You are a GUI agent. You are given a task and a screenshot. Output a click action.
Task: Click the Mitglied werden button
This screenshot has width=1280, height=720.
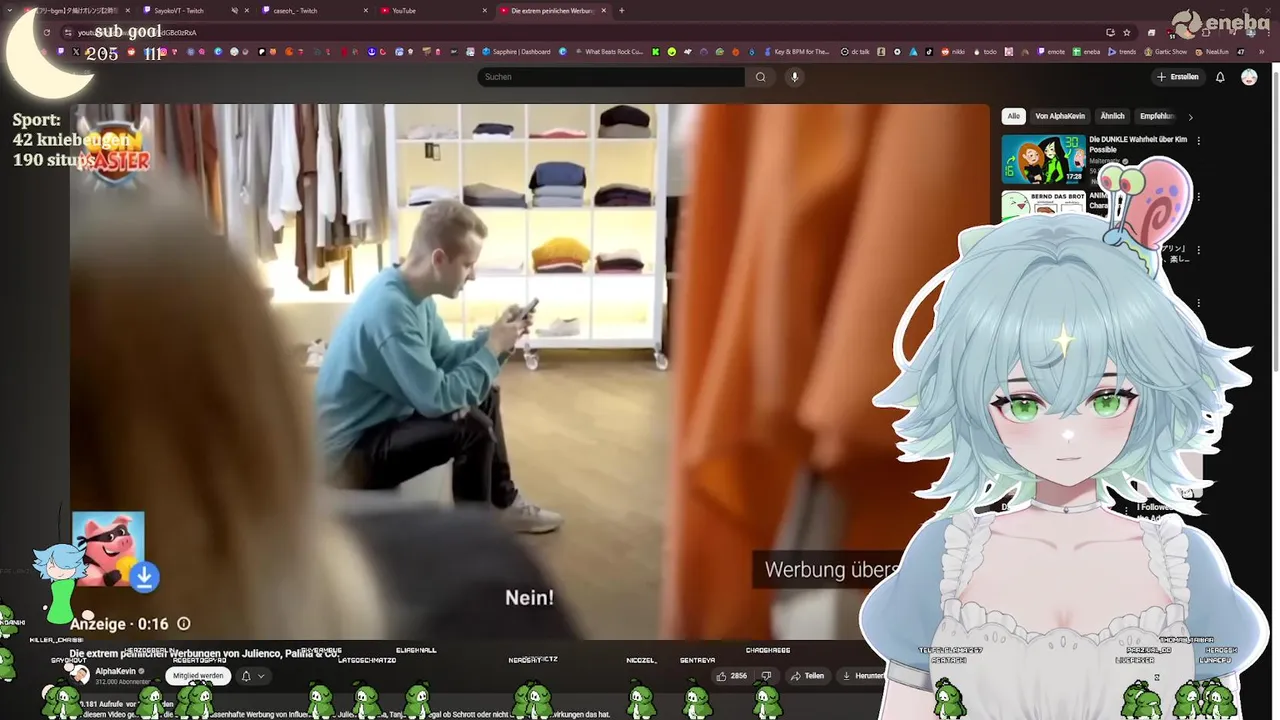click(x=198, y=676)
